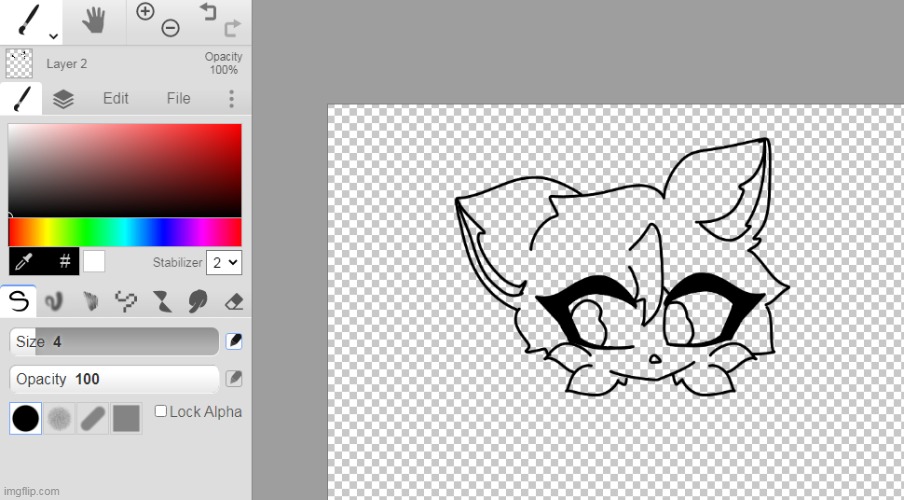Open the brush settings tab
Image resolution: width=904 pixels, height=500 pixels.
(x=21, y=99)
